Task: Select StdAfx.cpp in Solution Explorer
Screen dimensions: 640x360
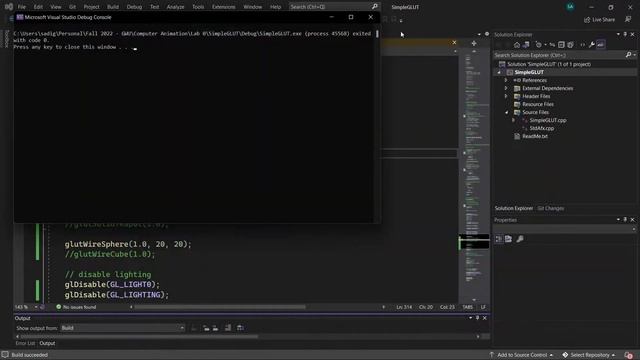Action: (x=542, y=128)
